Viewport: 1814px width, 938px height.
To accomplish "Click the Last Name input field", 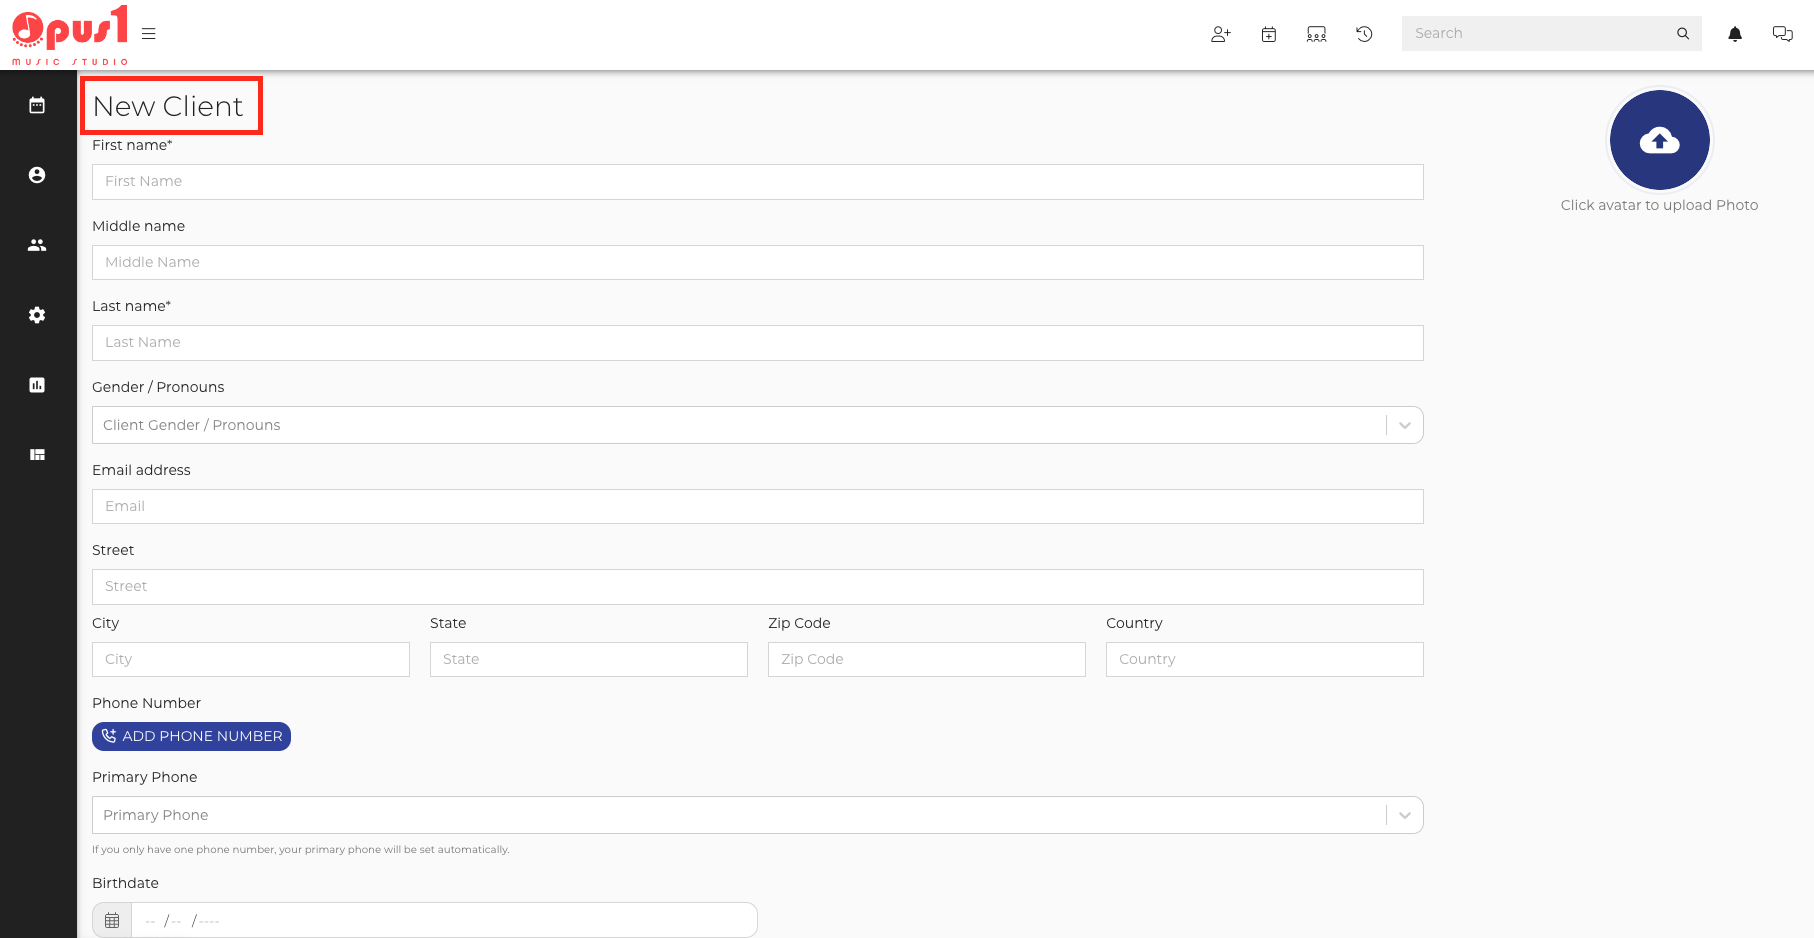I will (757, 343).
